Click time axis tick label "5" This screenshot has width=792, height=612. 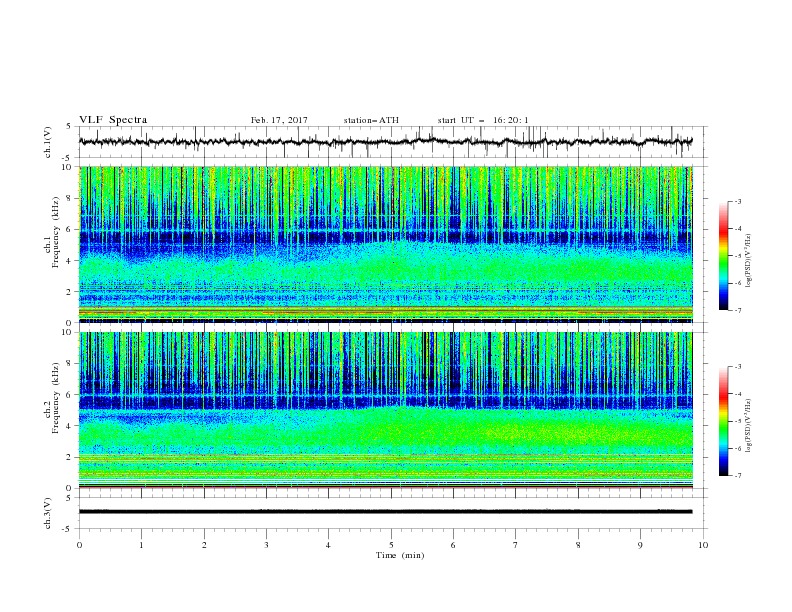[391, 545]
